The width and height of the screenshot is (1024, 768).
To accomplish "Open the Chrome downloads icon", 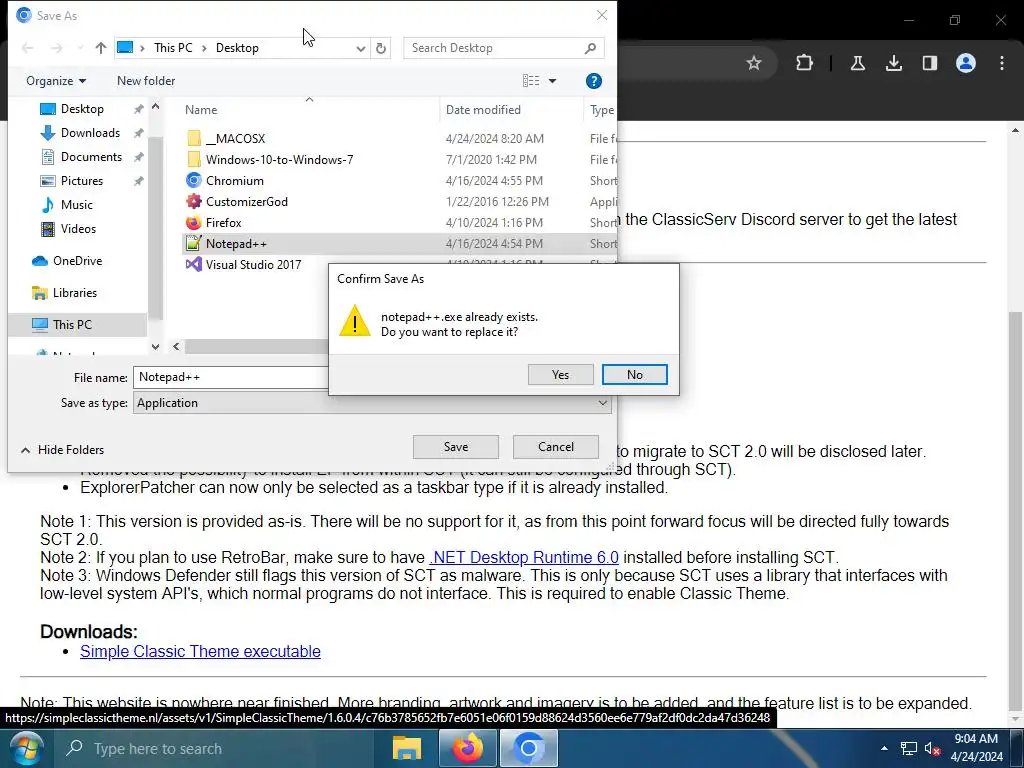I will [x=893, y=63].
